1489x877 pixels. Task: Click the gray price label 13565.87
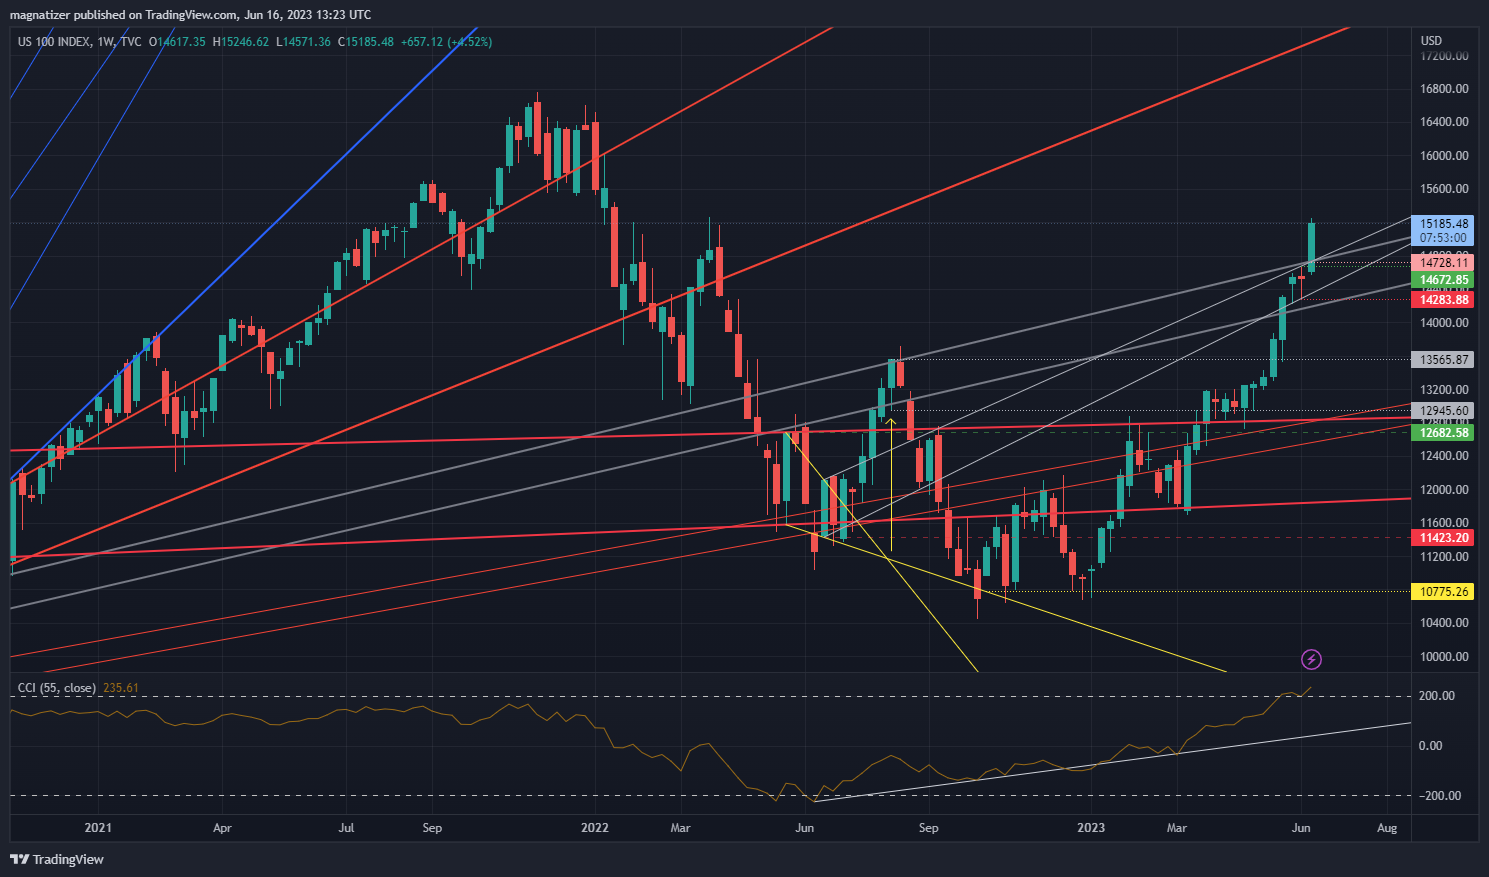1444,360
